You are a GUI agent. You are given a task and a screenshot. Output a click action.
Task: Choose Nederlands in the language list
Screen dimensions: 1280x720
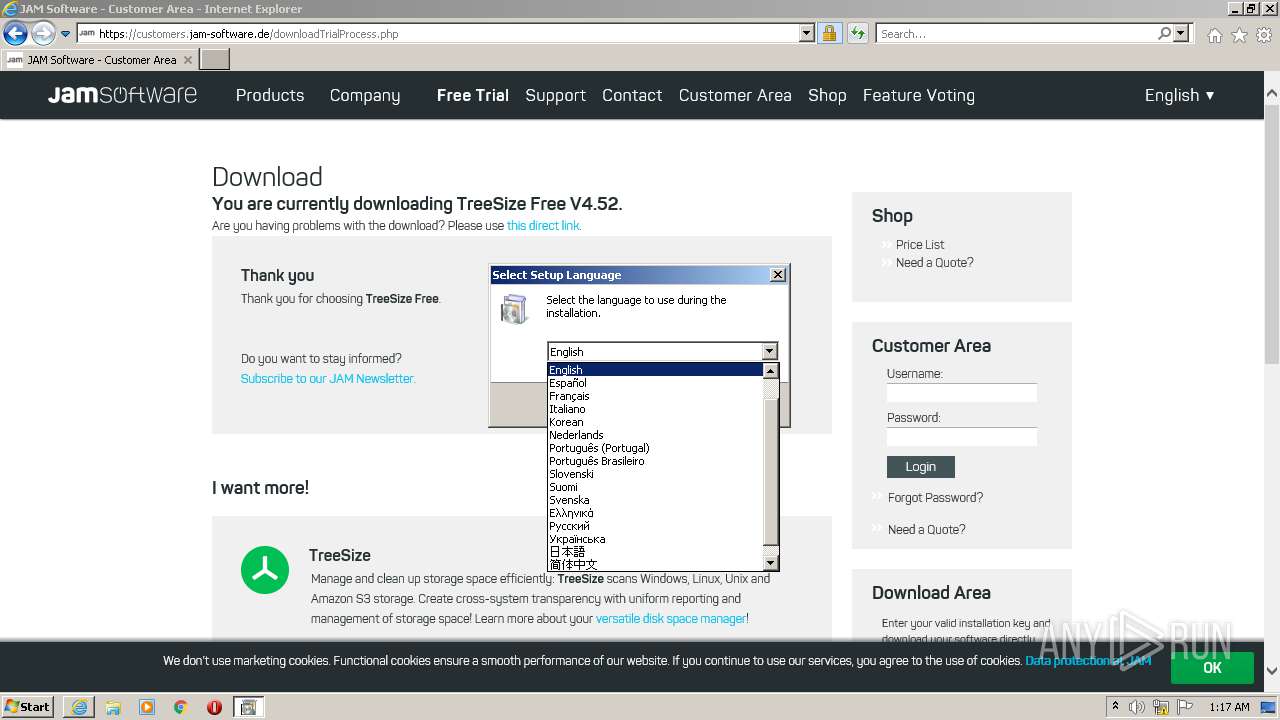(656, 435)
